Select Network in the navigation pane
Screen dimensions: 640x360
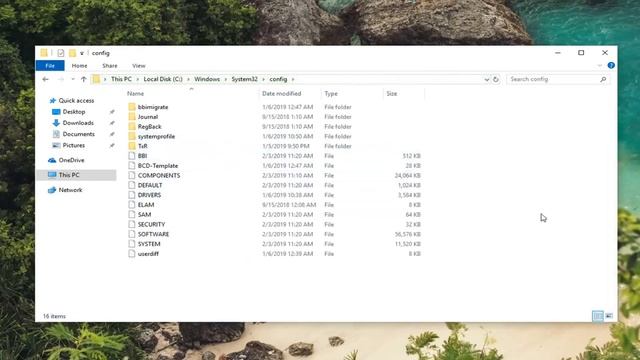coord(70,190)
